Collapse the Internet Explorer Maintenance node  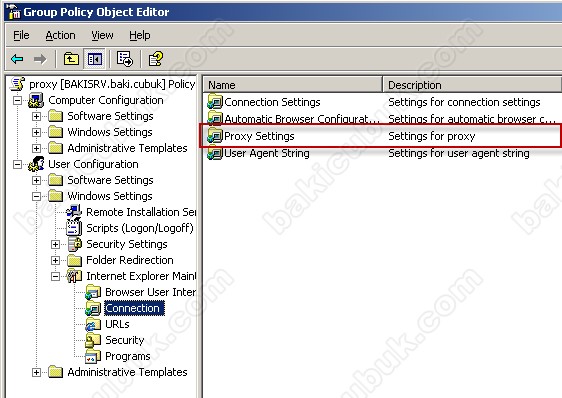(55, 276)
